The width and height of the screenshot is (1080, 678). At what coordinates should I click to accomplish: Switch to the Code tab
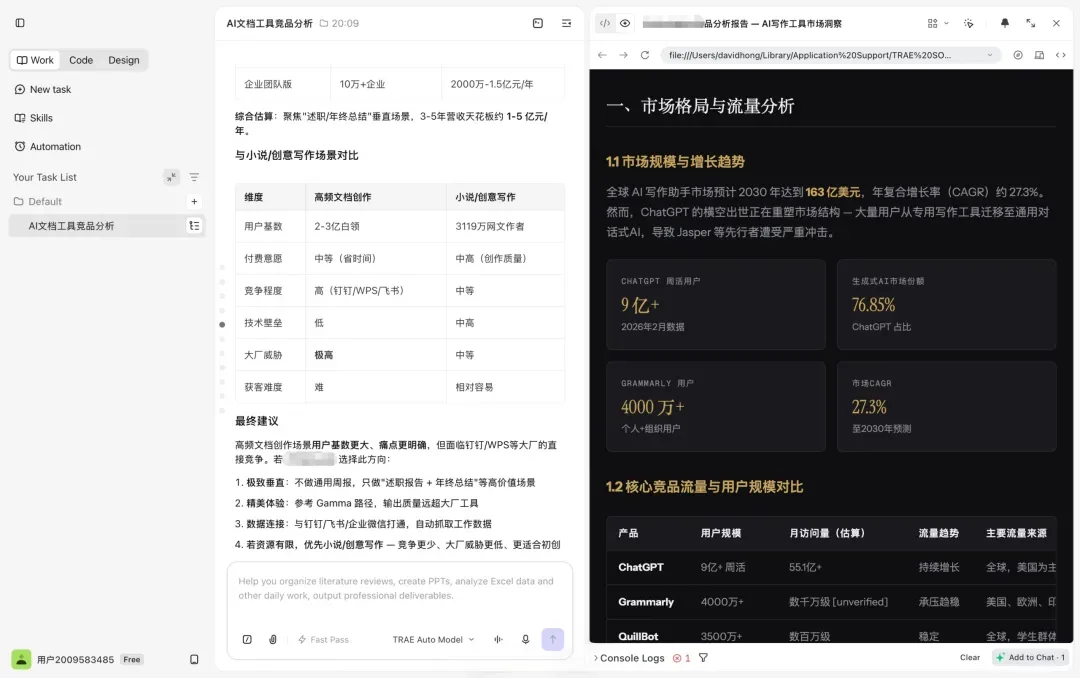click(81, 60)
